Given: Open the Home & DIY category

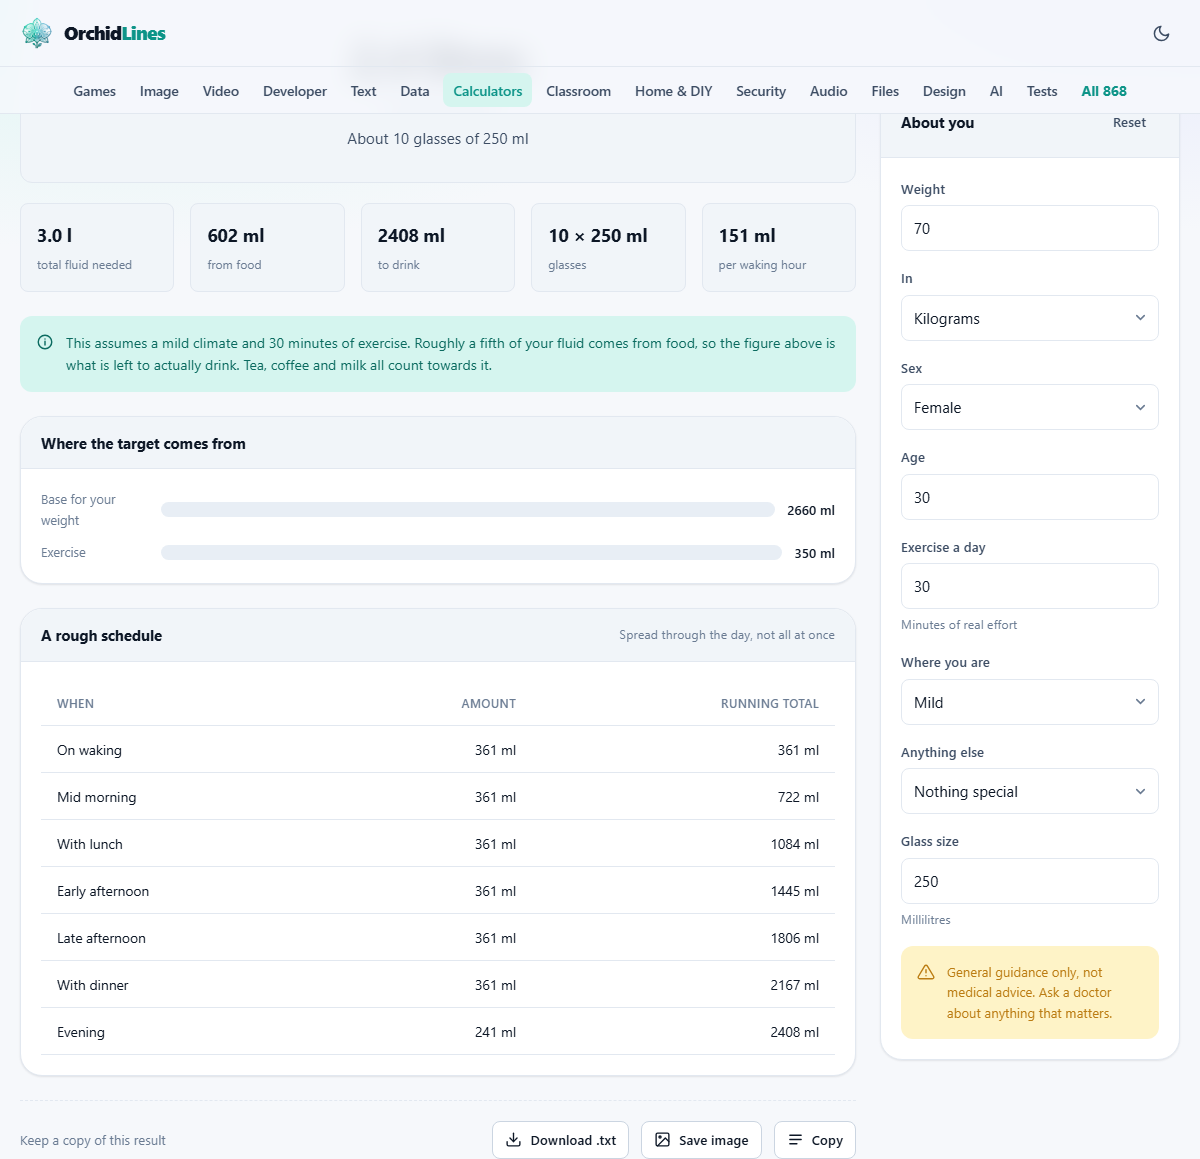Looking at the screenshot, I should pos(674,91).
